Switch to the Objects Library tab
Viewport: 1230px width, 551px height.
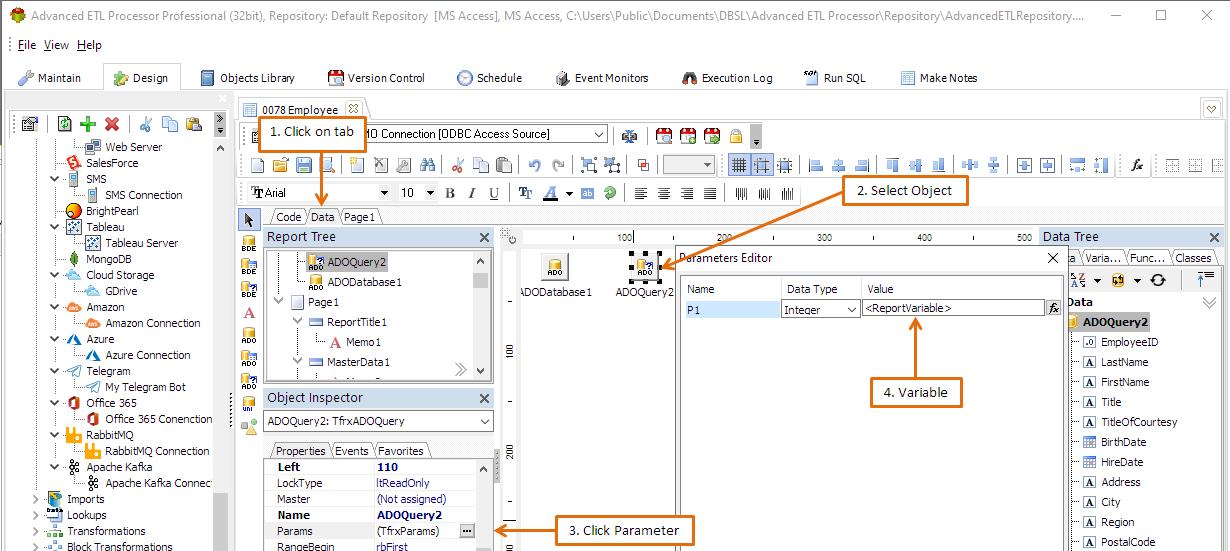(248, 78)
